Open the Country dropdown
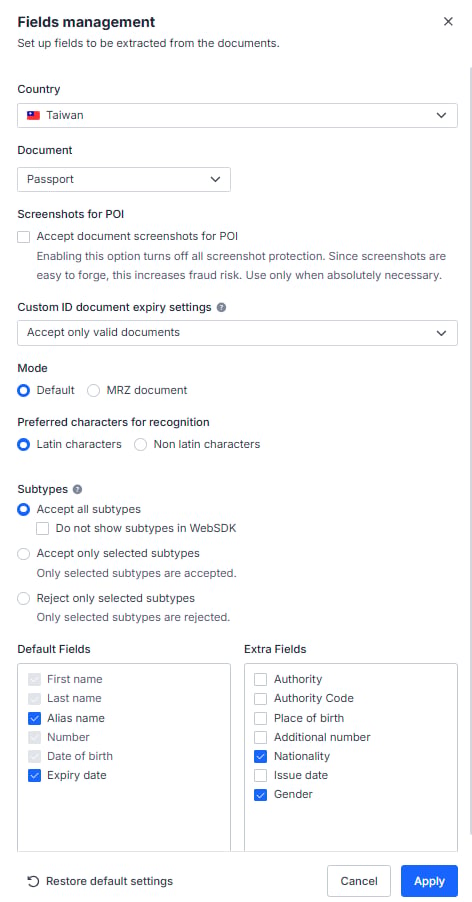This screenshot has height=902, width=472. 237,115
